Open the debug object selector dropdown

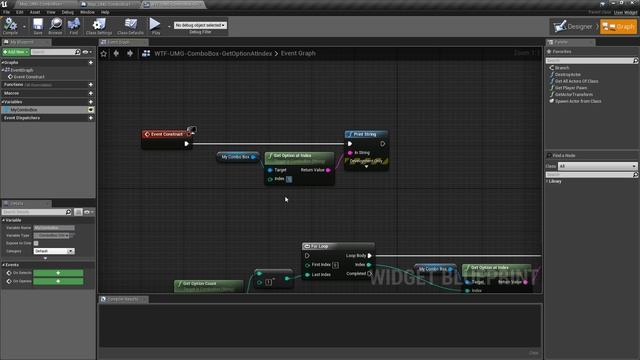pos(200,25)
